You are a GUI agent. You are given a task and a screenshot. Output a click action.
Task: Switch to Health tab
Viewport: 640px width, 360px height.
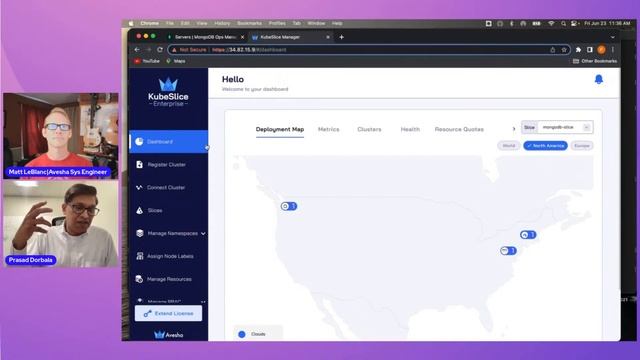pyautogui.click(x=410, y=129)
